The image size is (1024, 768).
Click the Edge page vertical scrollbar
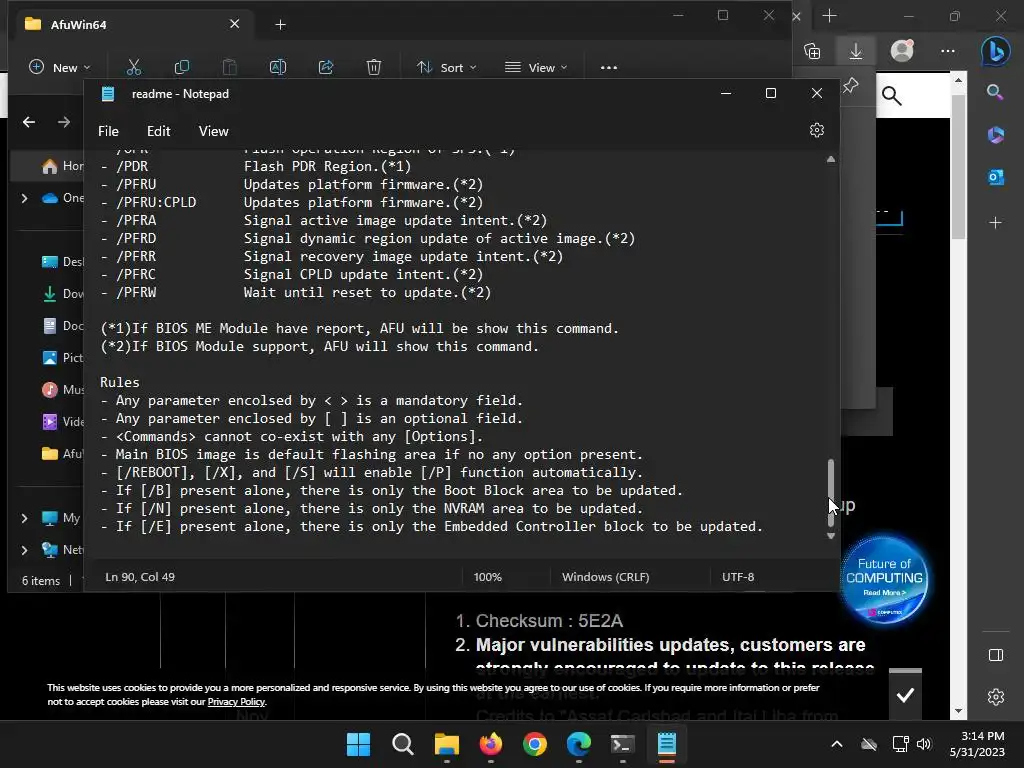(958, 167)
